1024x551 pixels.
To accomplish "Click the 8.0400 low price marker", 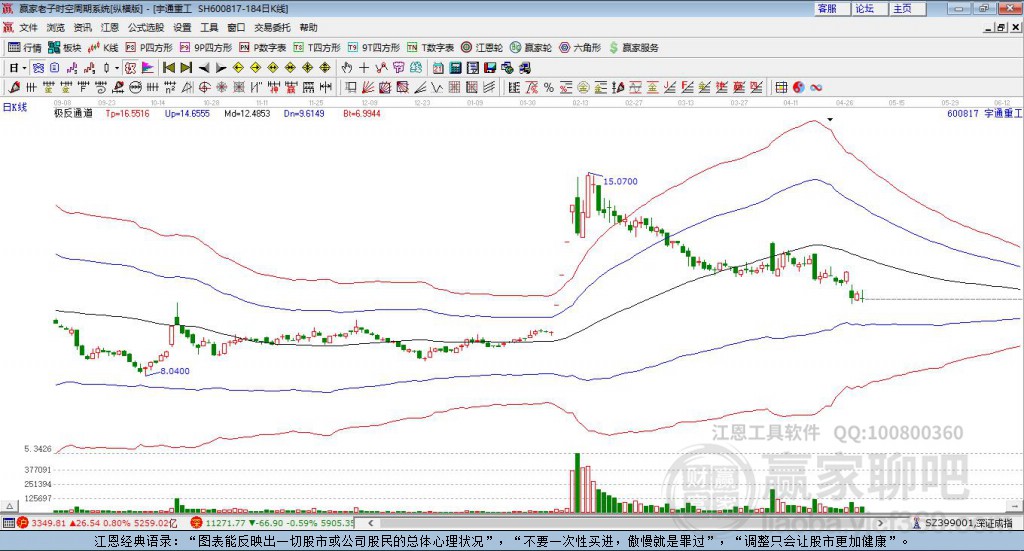I will [175, 371].
